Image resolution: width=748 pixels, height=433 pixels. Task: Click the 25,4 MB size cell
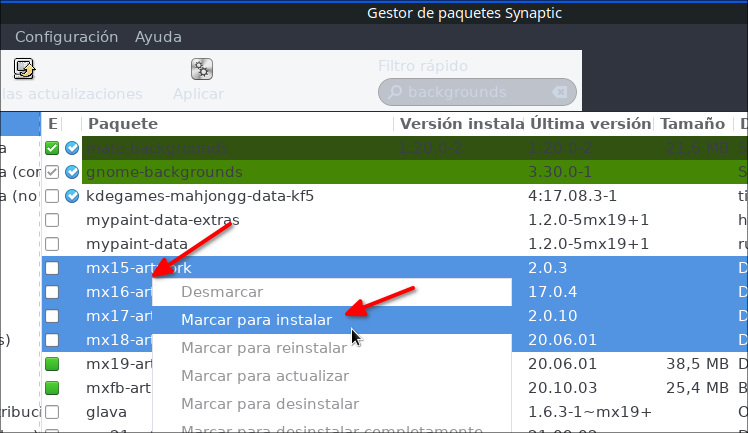697,388
